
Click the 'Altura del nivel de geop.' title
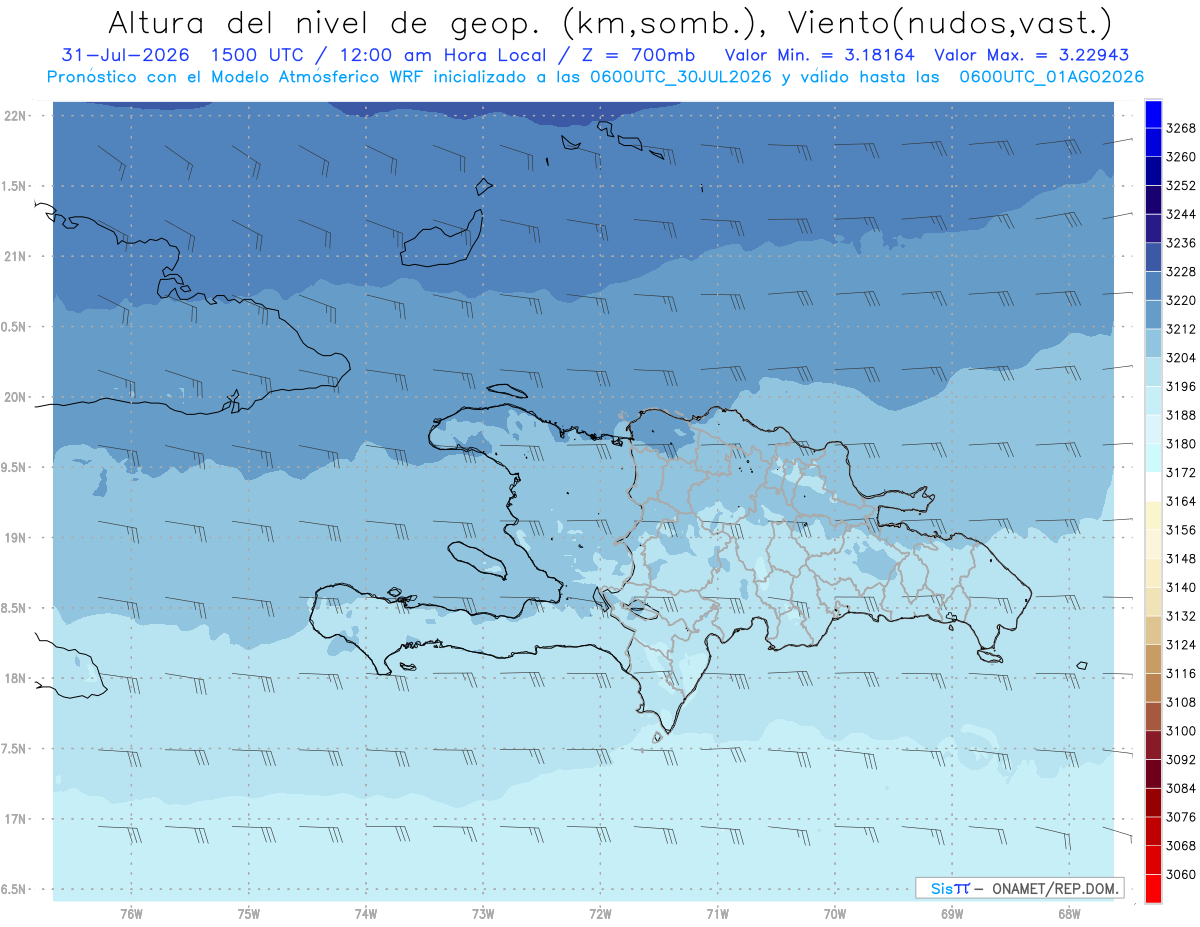tap(324, 22)
